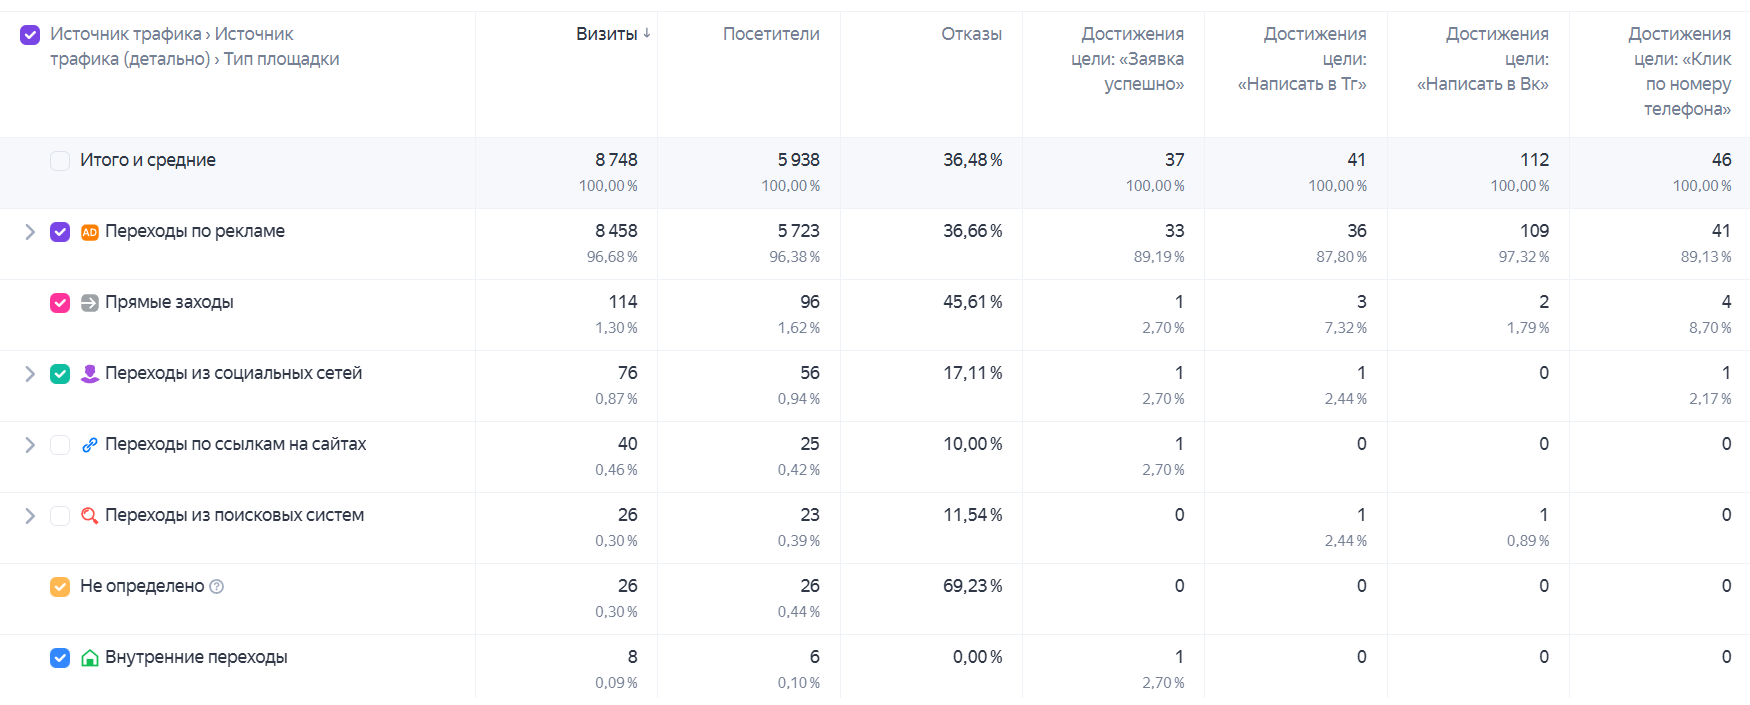
Task: Expand the Переходы по рекламе row
Action: [x=30, y=232]
